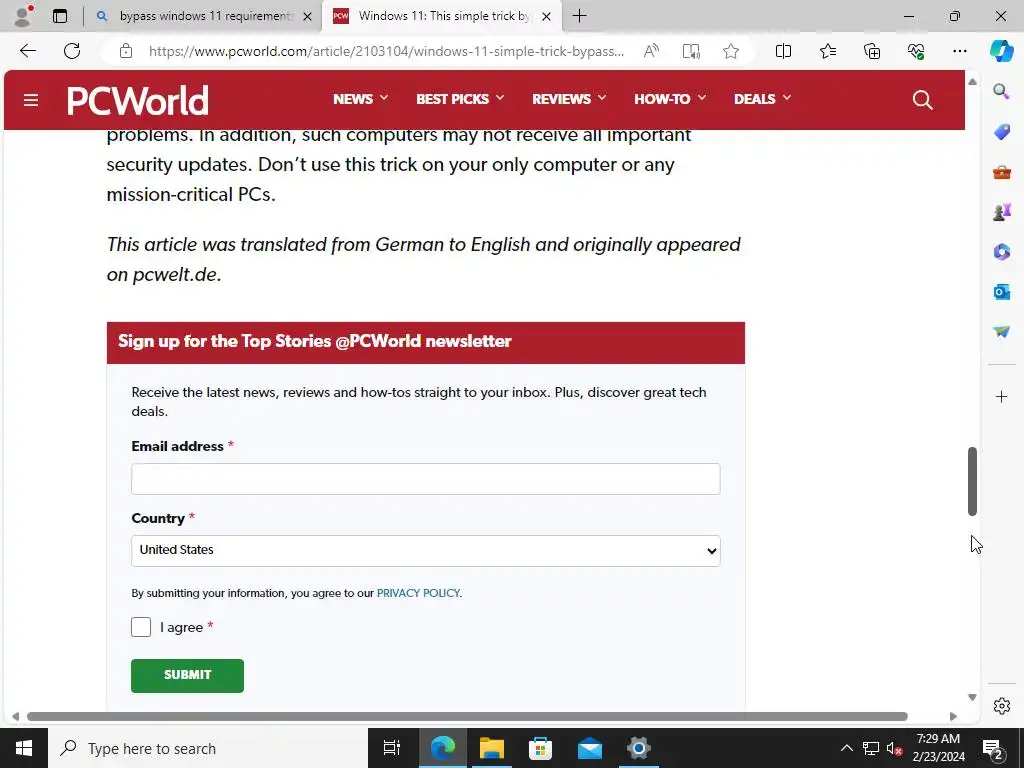The height and width of the screenshot is (768, 1024).
Task: Start Read aloud from address bar
Action: point(651,51)
